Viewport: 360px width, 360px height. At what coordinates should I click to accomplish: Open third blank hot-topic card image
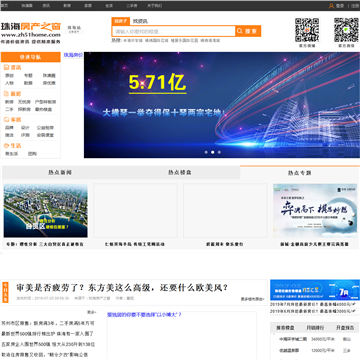coord(225,210)
